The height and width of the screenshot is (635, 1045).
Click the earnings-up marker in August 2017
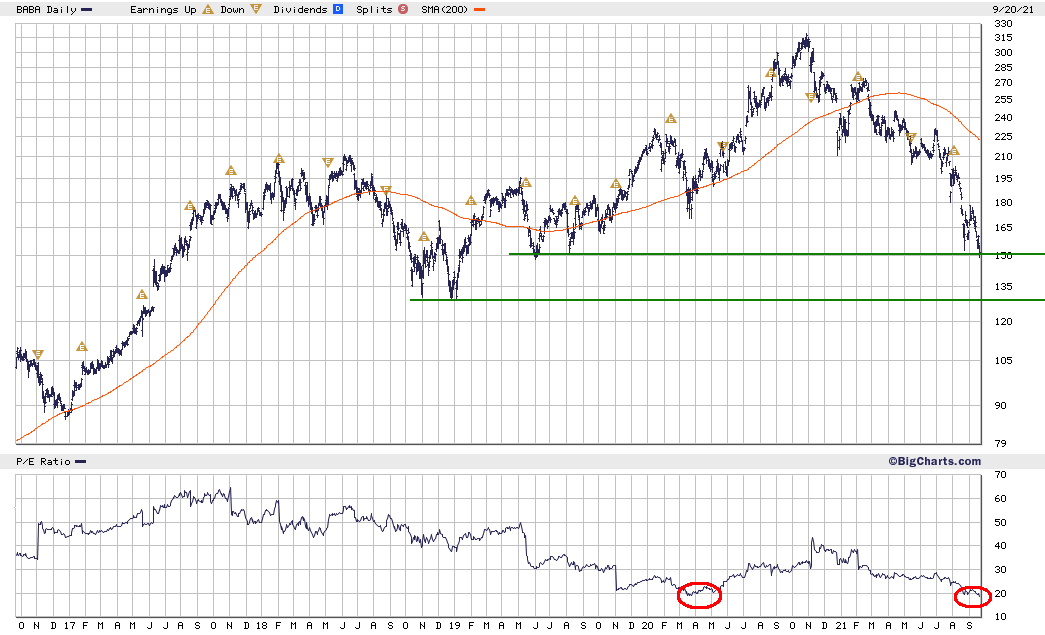[x=190, y=205]
